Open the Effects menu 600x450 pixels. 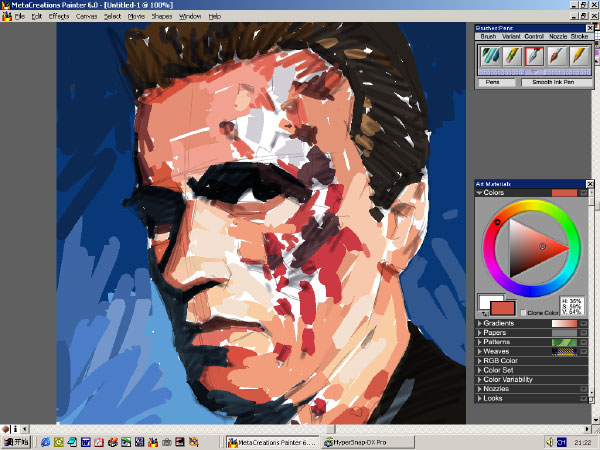pos(59,16)
